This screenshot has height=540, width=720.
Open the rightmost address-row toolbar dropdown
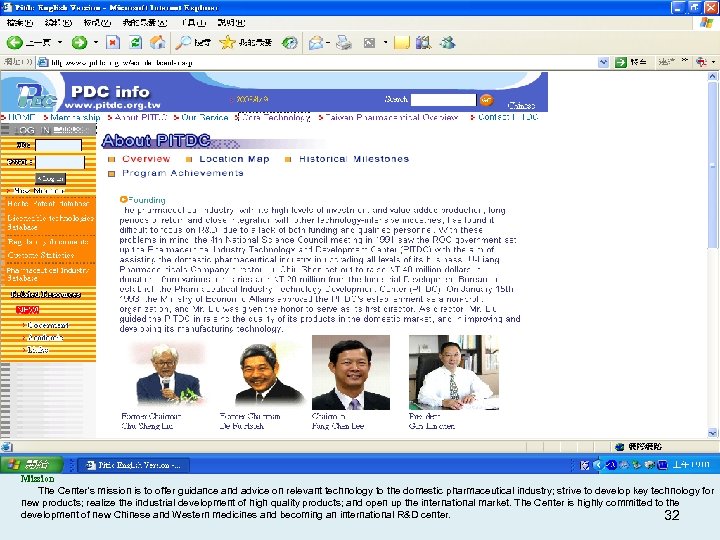[x=713, y=62]
